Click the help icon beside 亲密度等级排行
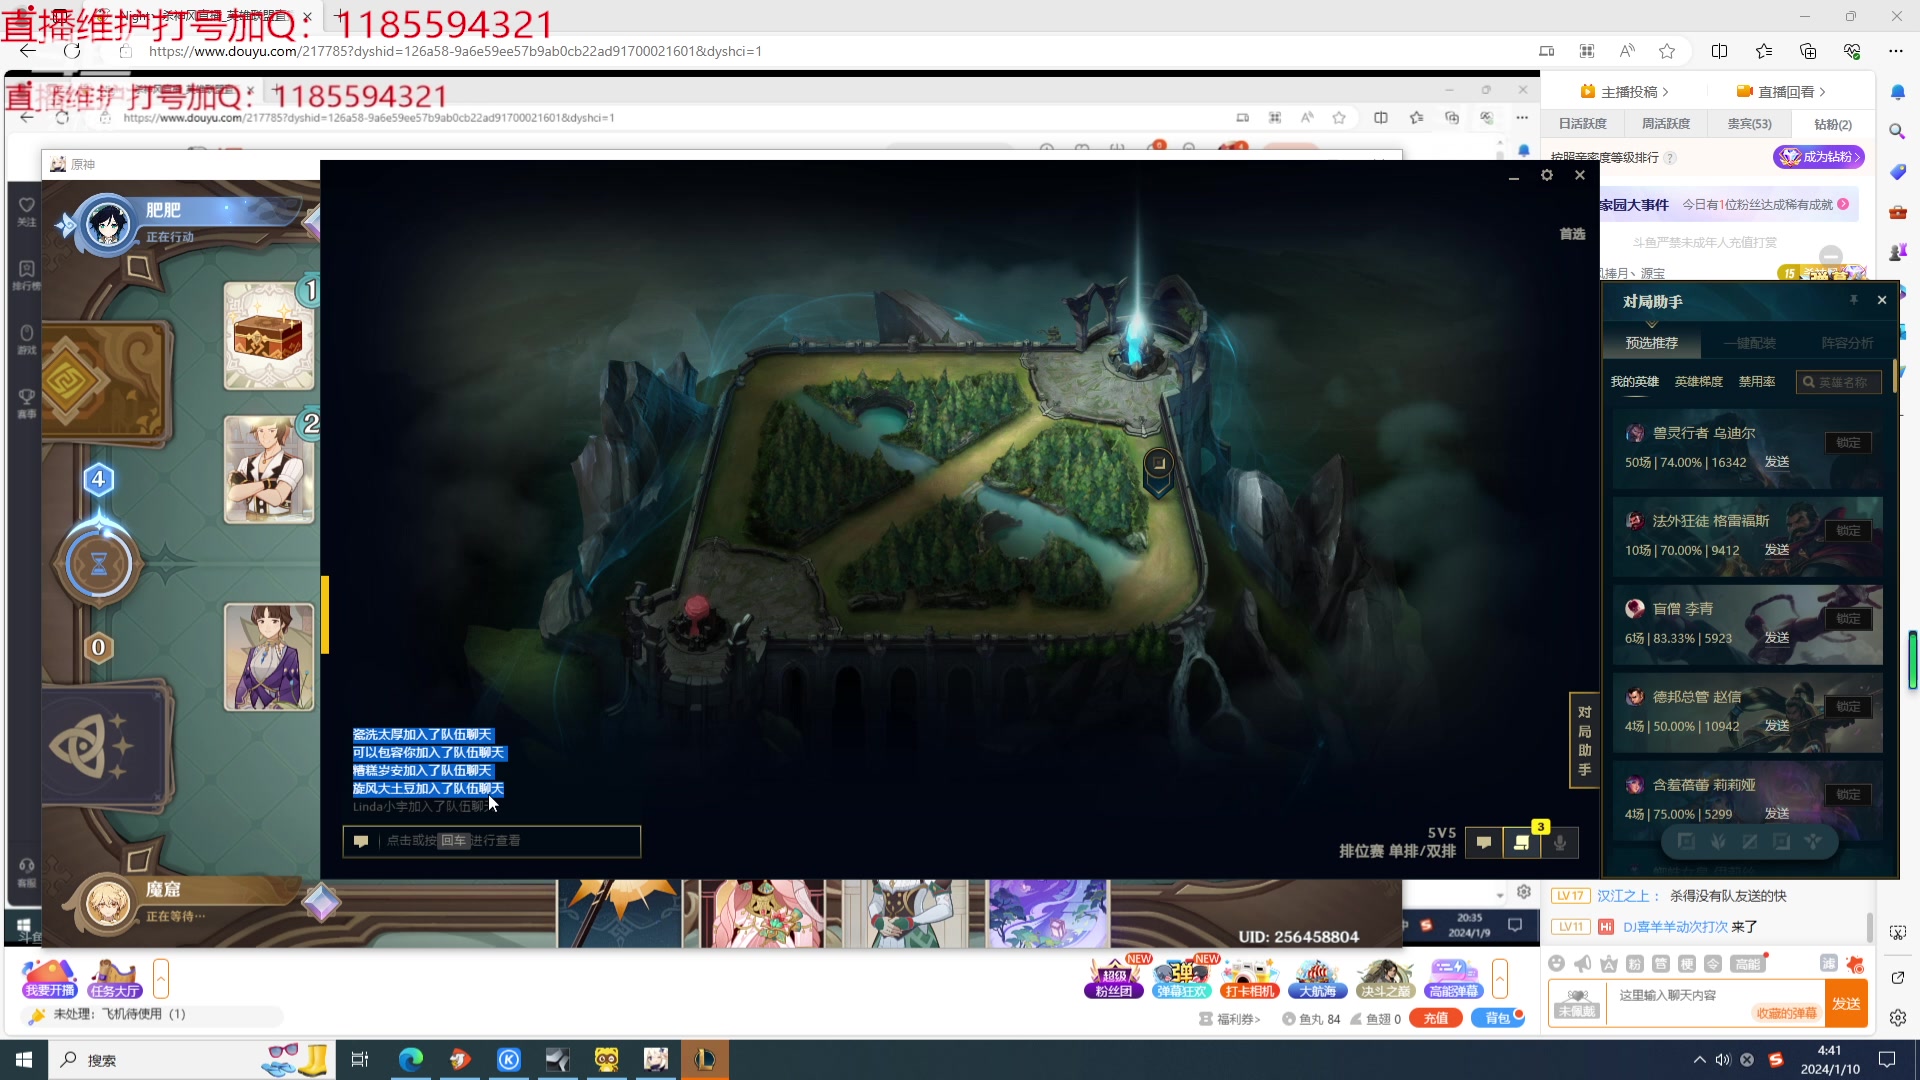Screen dimensions: 1920x1080 click(x=1670, y=158)
